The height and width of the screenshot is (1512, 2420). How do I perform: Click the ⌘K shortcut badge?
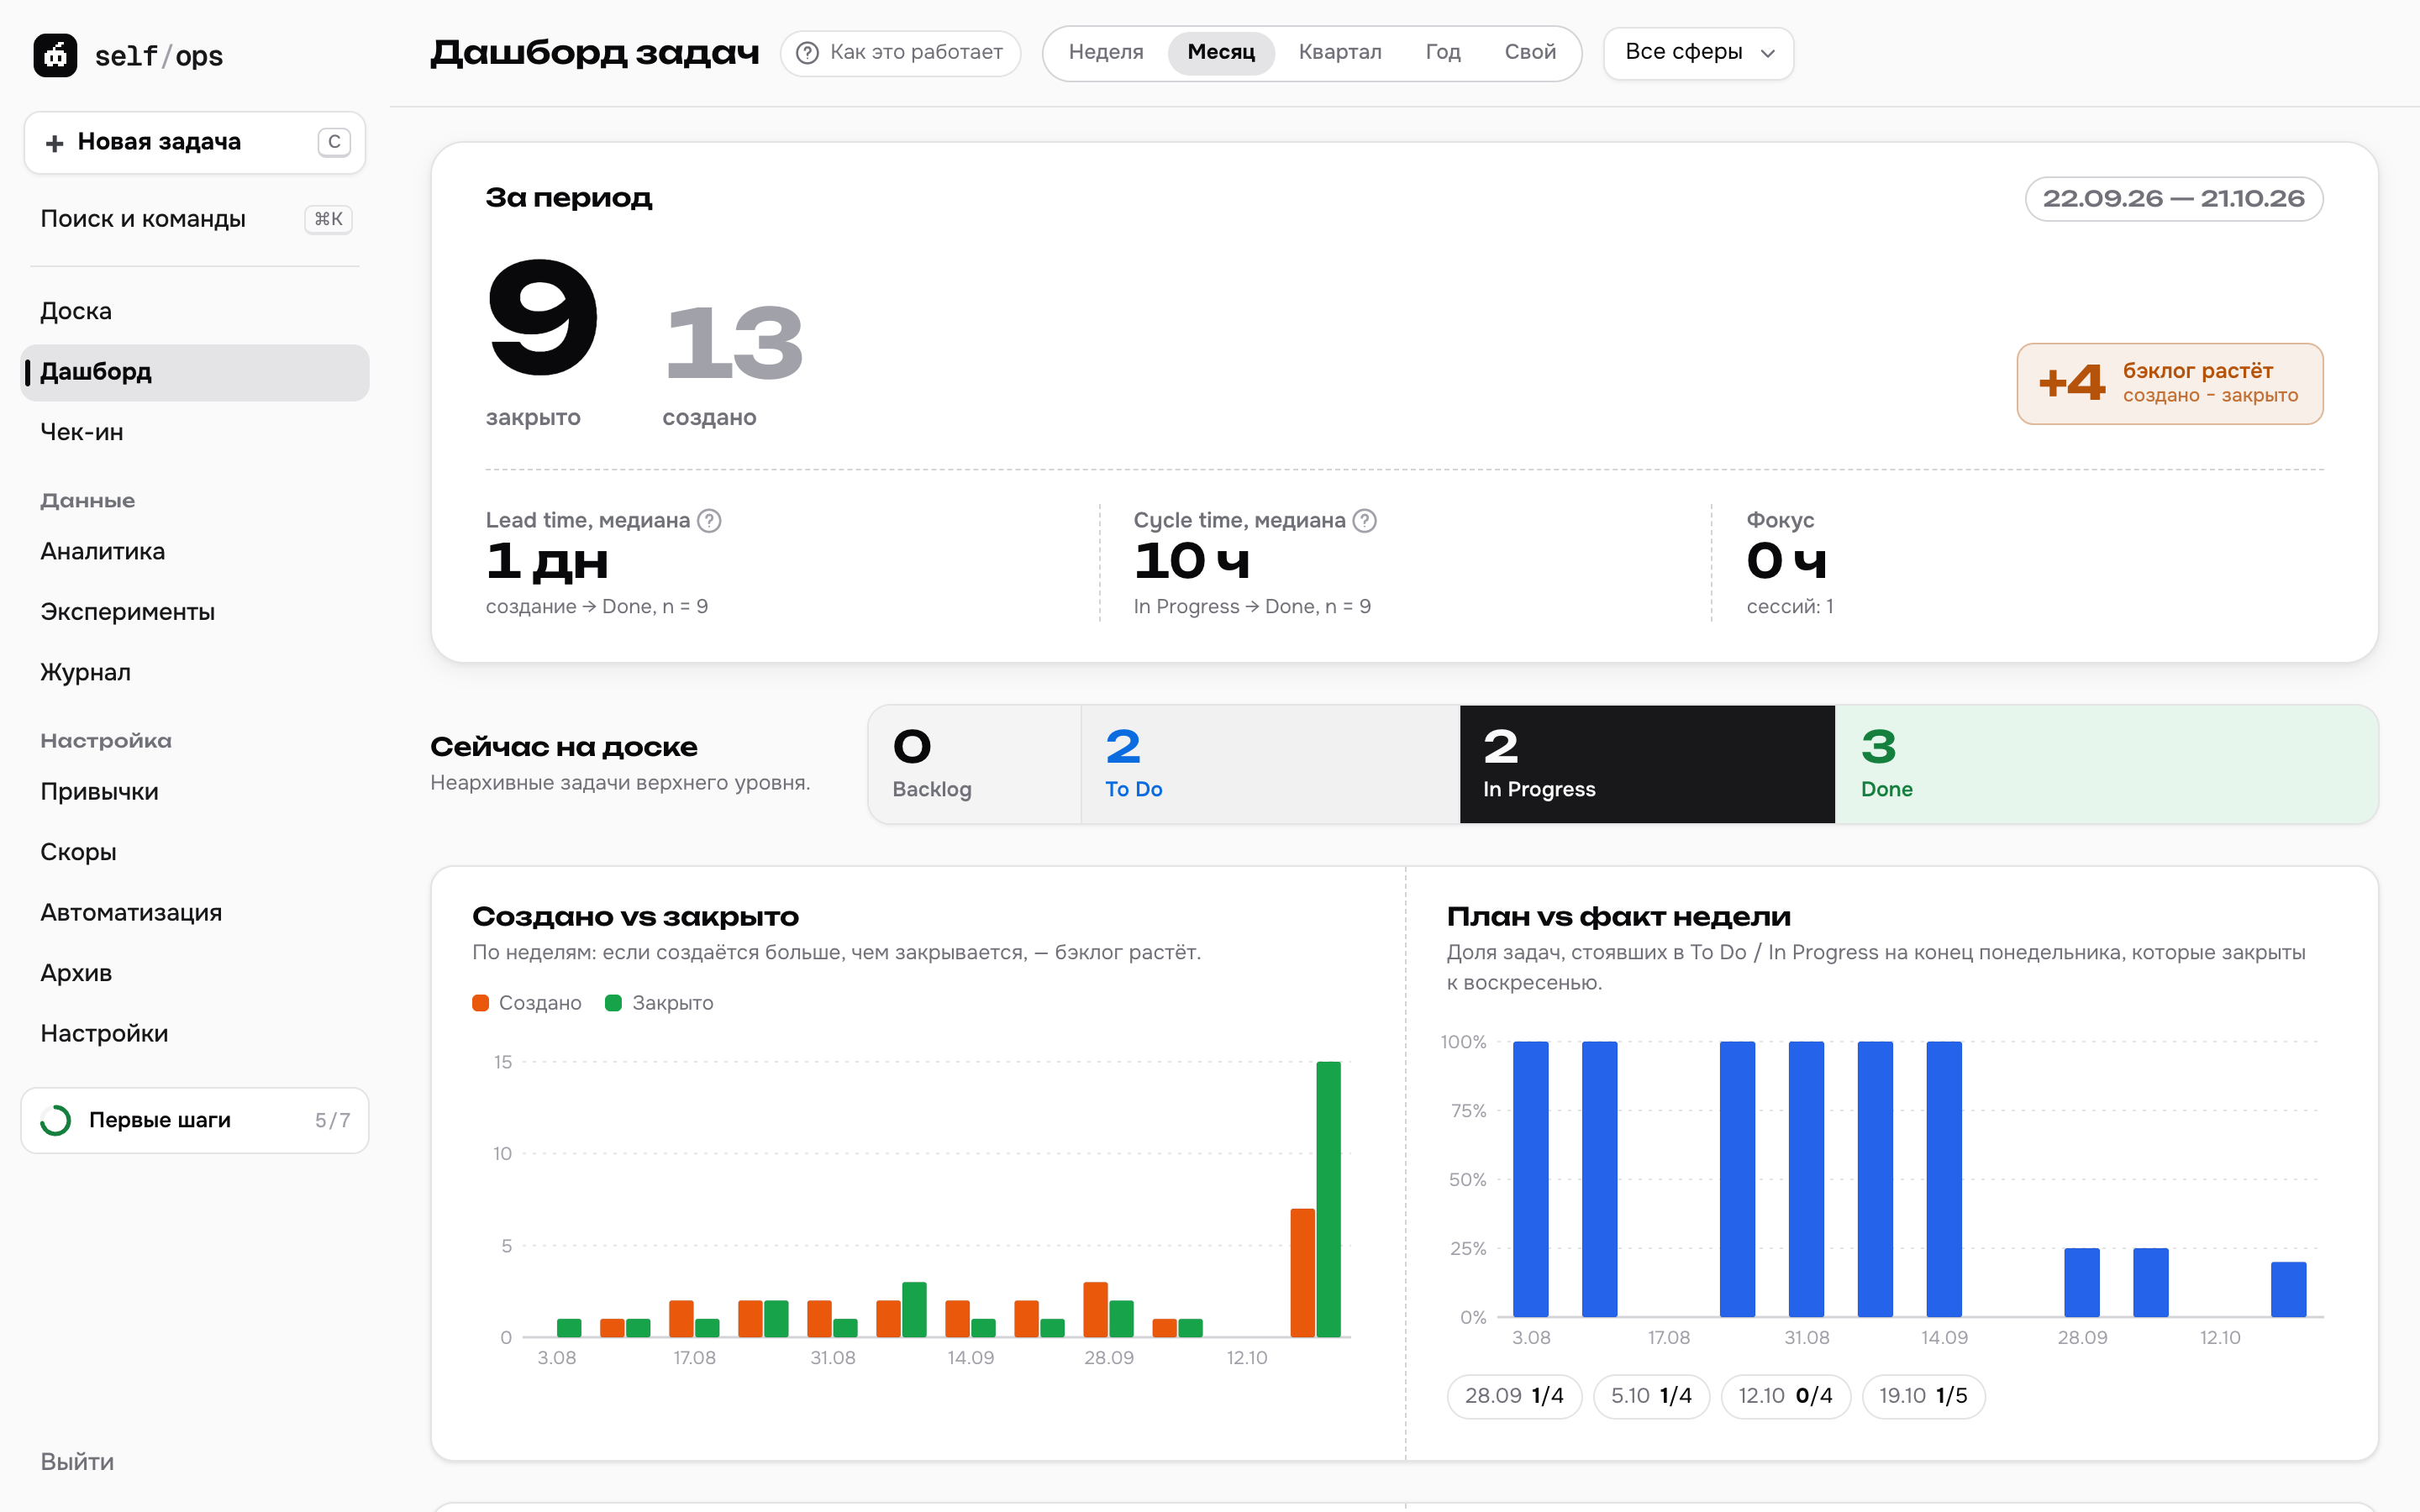328,219
